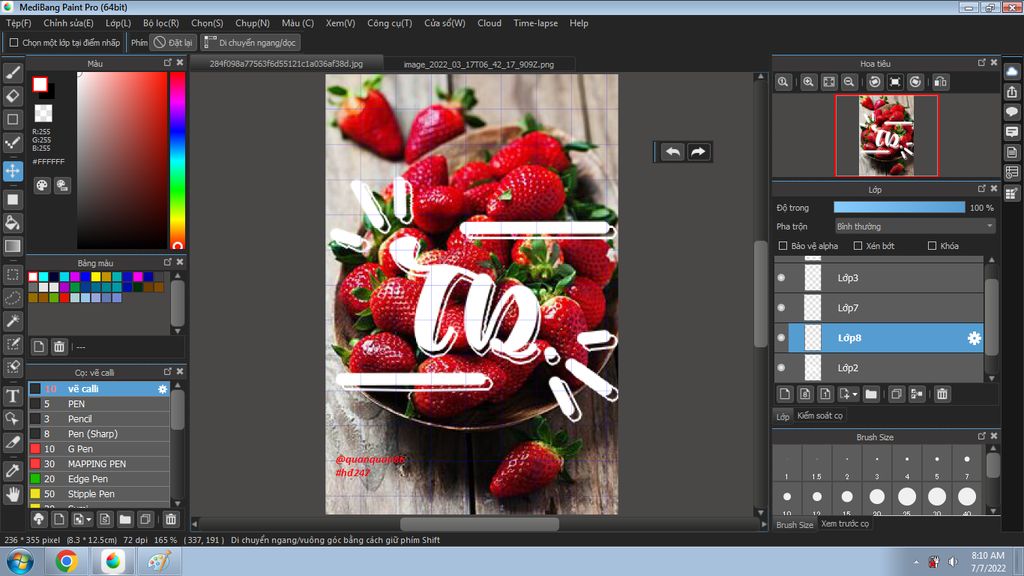Open the 'Pha trộn' blend mode dropdown
Image resolution: width=1024 pixels, height=576 pixels.
coord(914,226)
